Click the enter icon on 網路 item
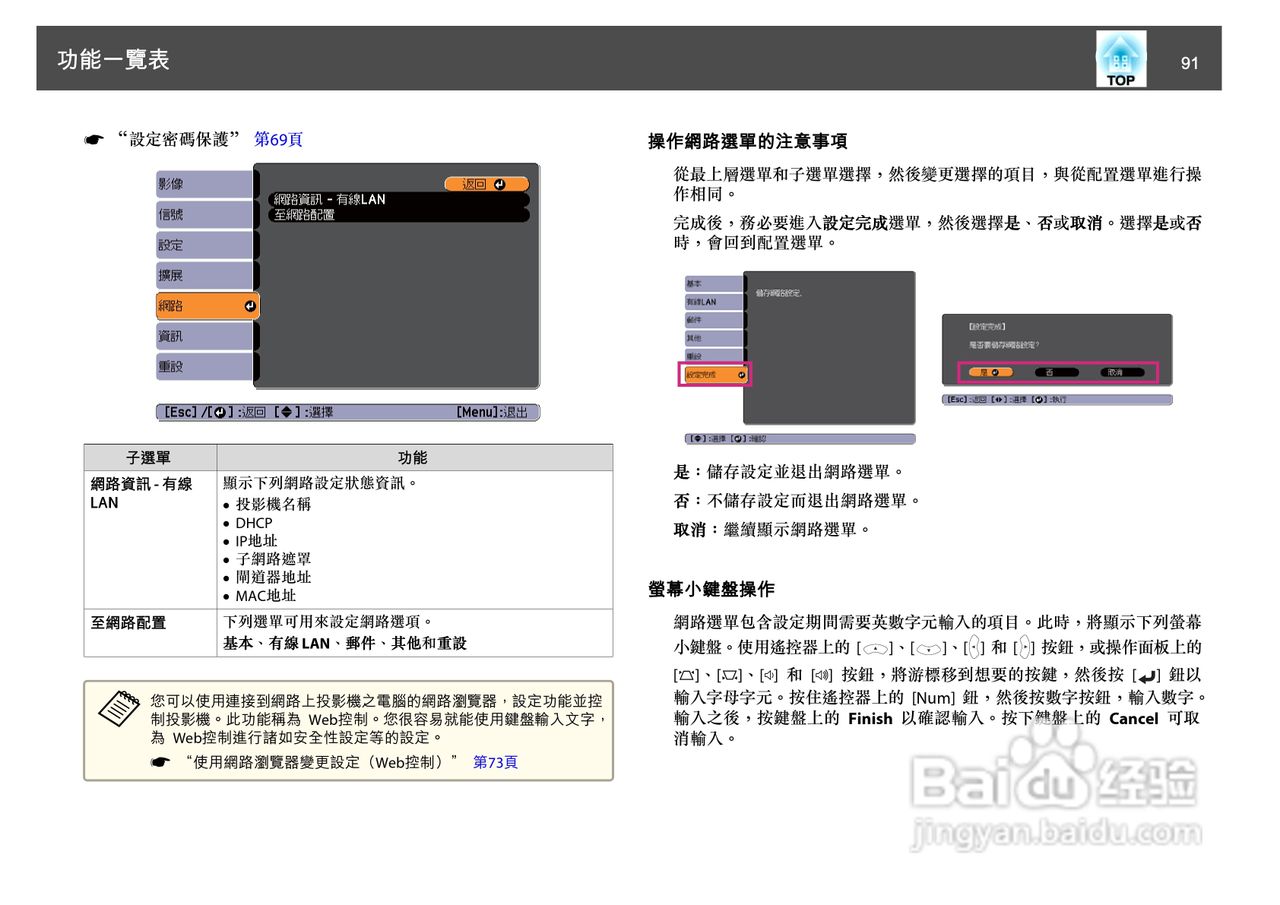This screenshot has height=905, width=1280. 249,306
